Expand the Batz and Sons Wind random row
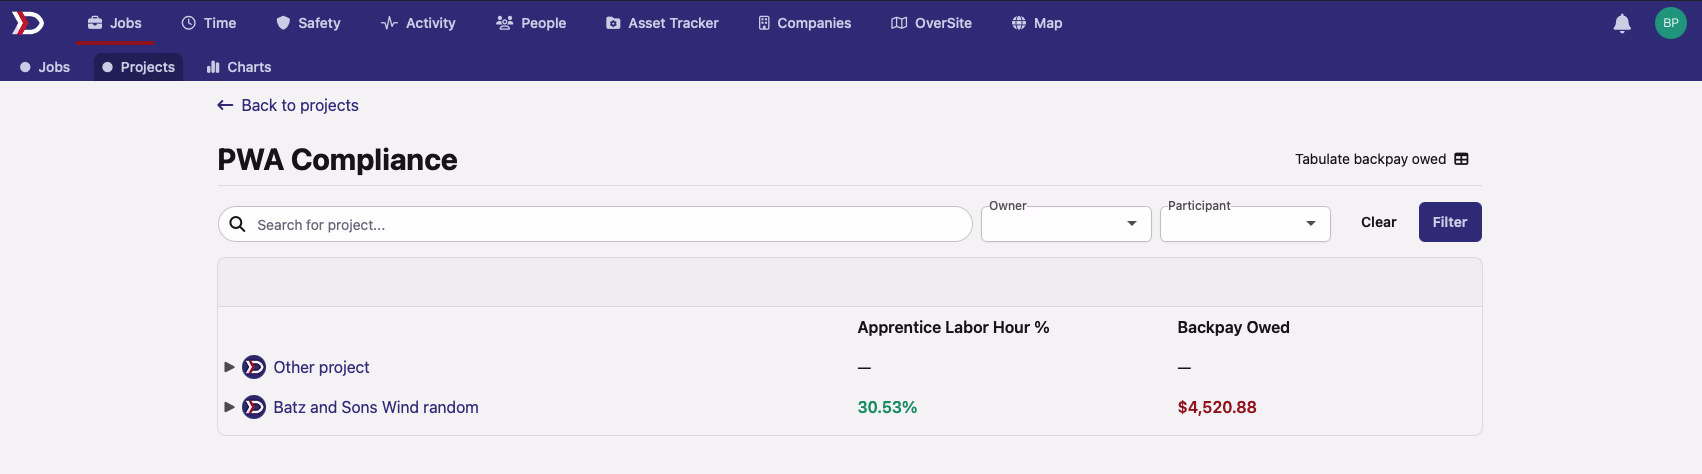1702x474 pixels. pyautogui.click(x=230, y=407)
